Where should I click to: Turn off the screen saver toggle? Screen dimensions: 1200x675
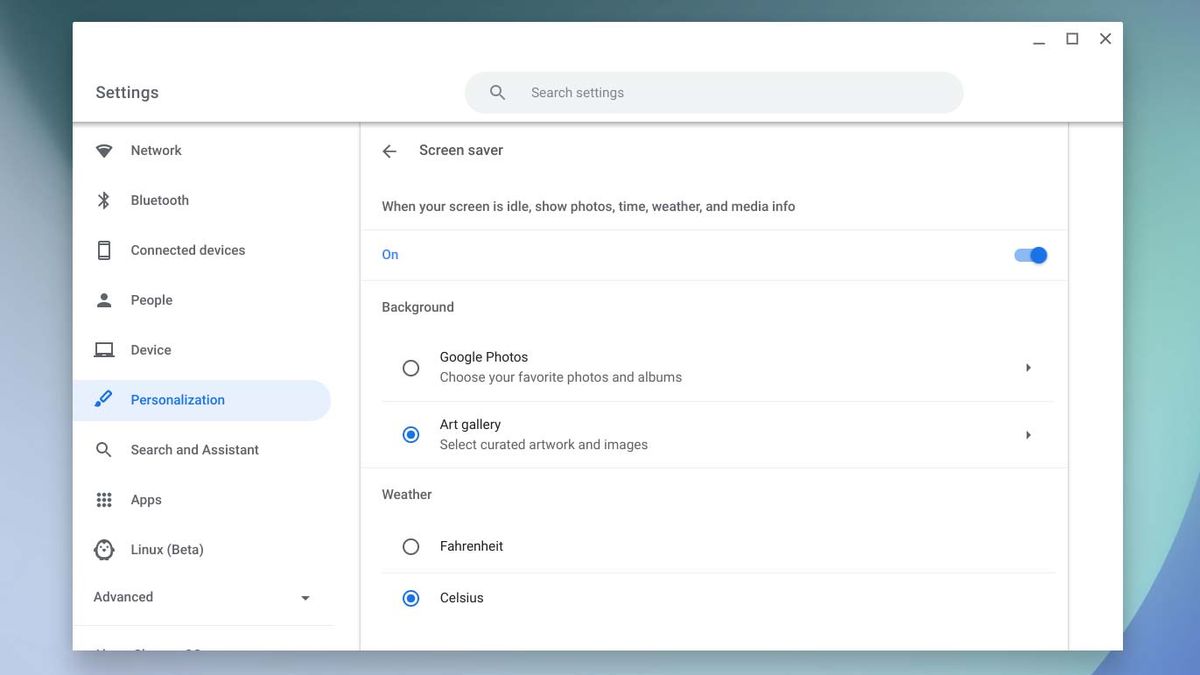click(1030, 255)
